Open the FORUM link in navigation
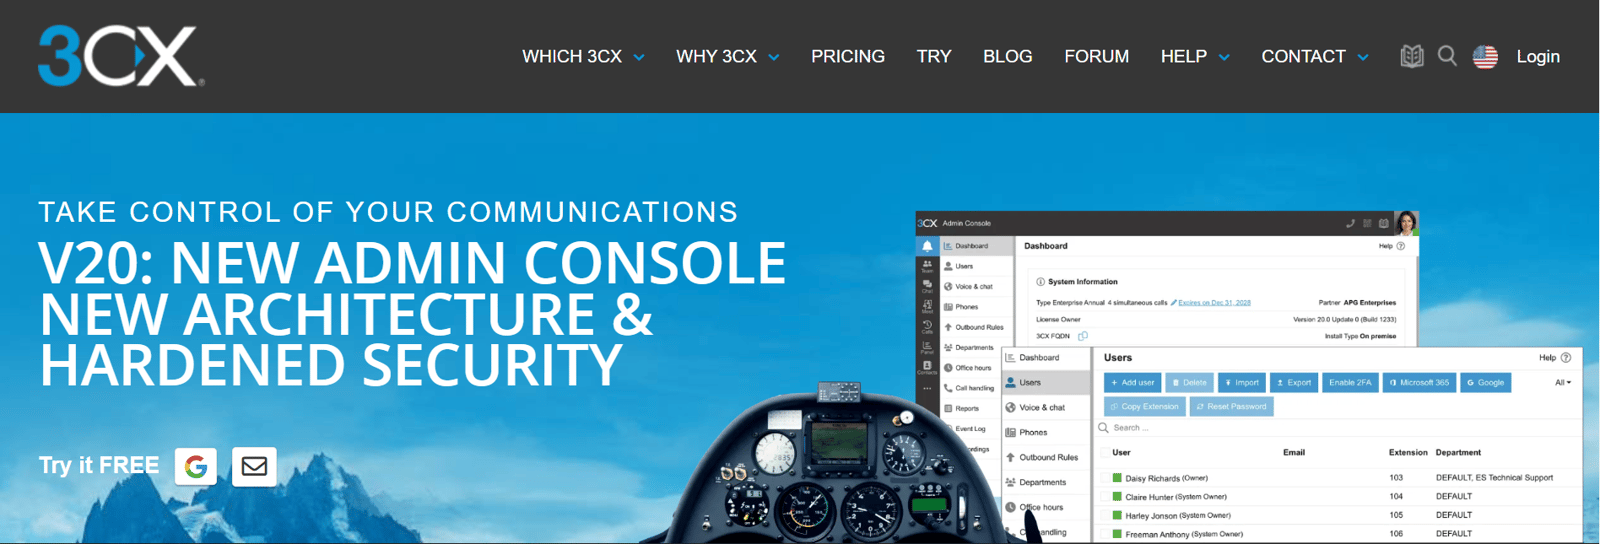 [x=1097, y=57]
